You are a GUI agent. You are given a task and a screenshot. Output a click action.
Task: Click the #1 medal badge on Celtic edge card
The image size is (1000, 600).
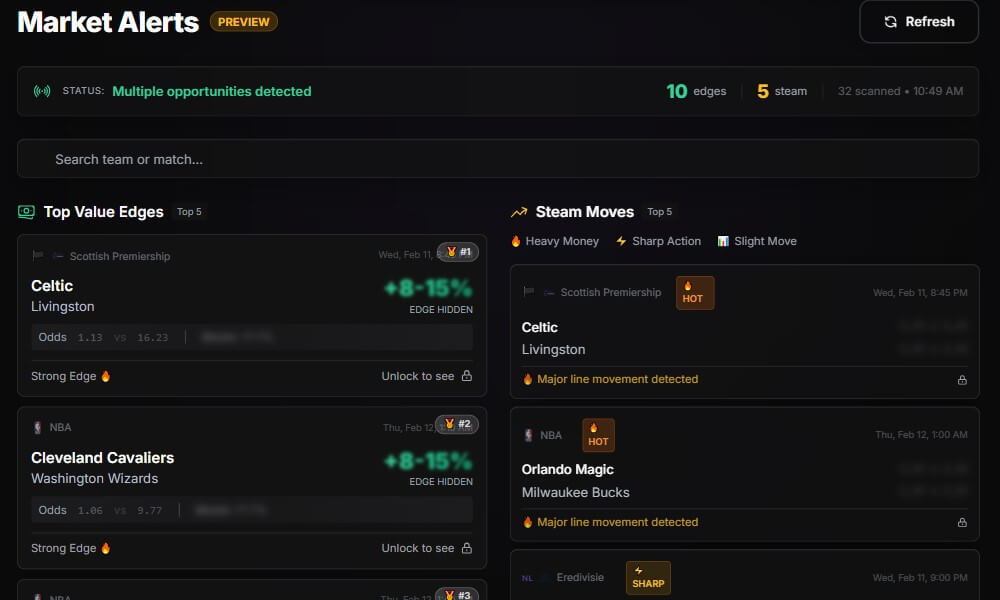point(458,252)
